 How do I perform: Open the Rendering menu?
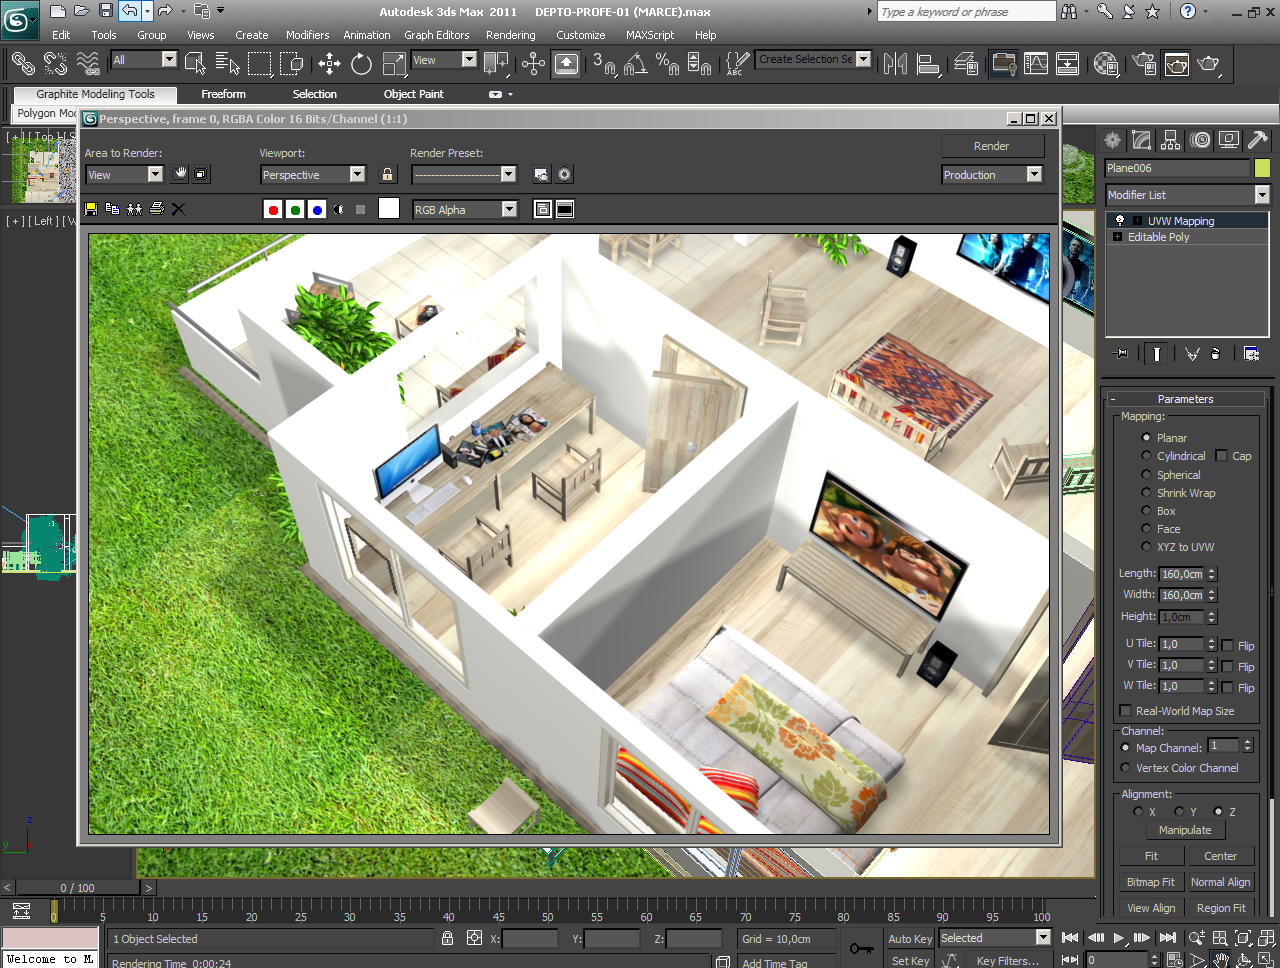coord(510,35)
